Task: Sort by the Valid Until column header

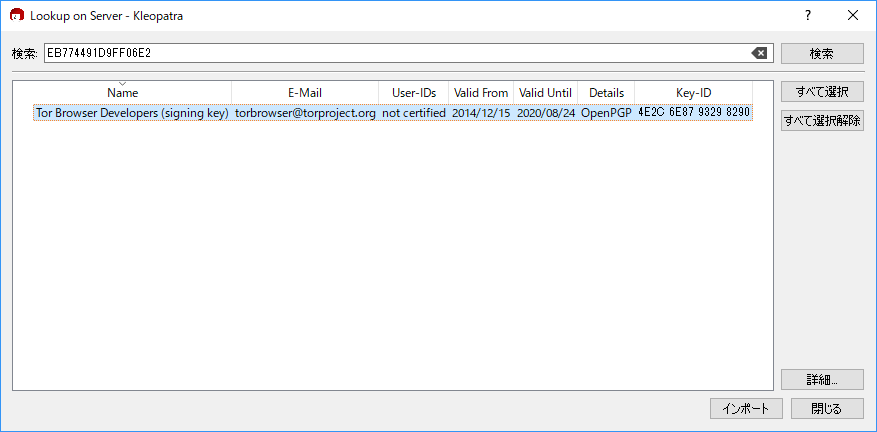Action: [545, 92]
